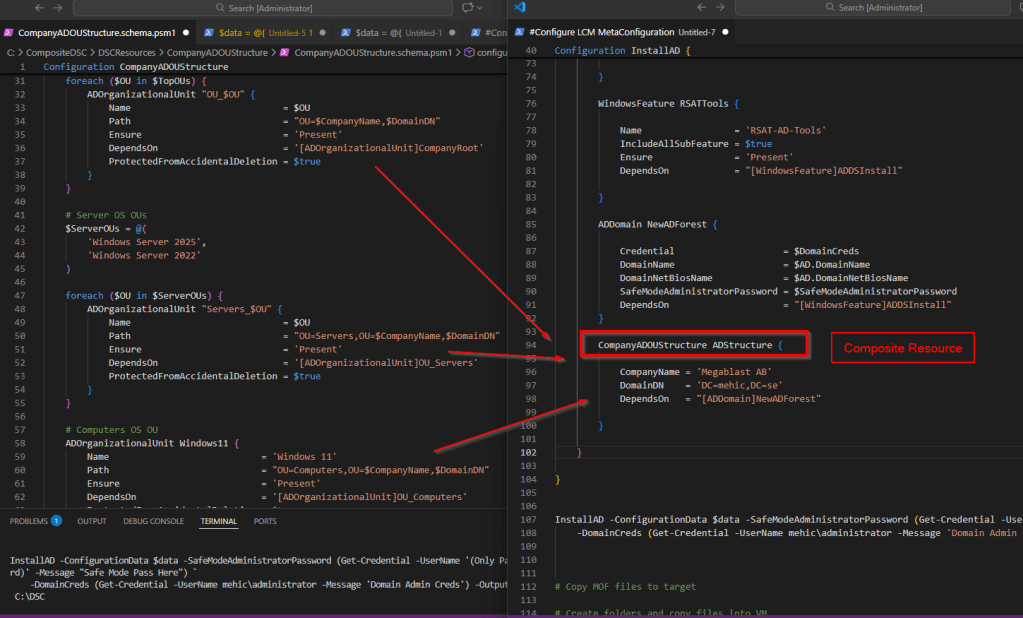Image resolution: width=1023 pixels, height=618 pixels.
Task: Click the problems count badge showing 1
Action: pos(56,520)
